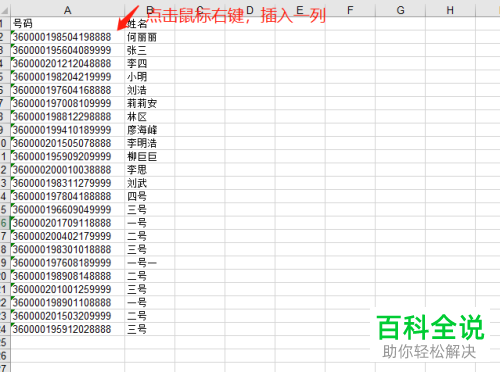
Task: Select cell 360000198311279999
Action: [67, 183]
